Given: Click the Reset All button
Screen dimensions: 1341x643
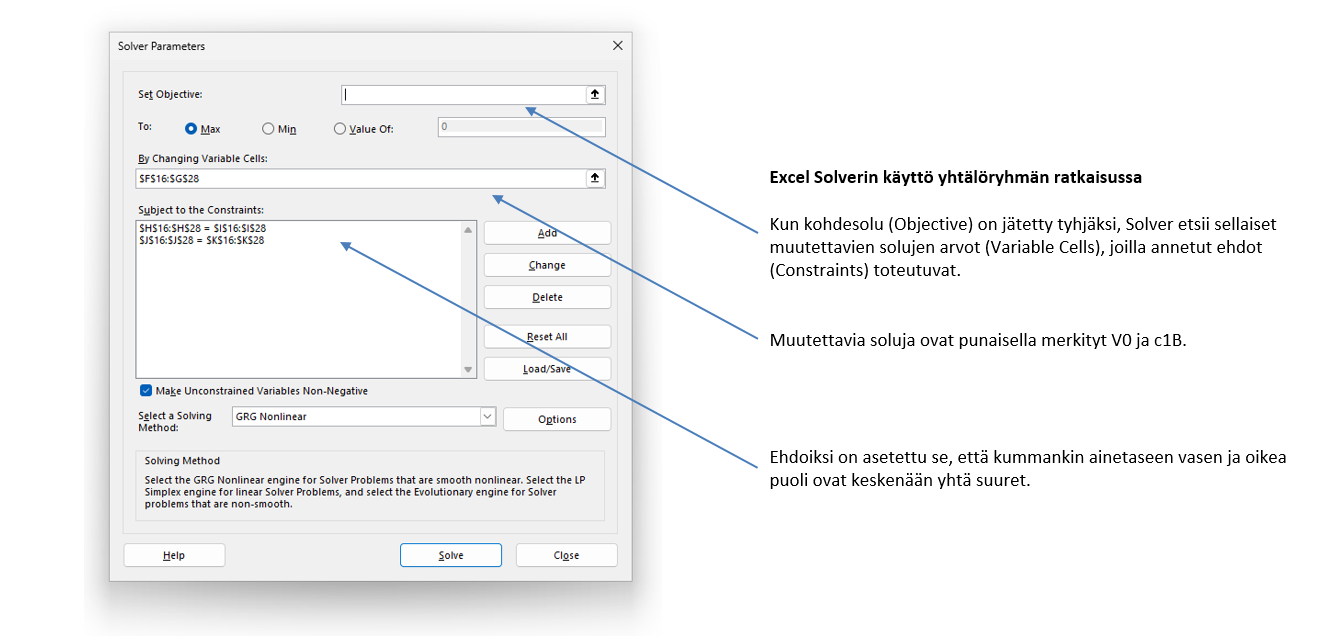Looking at the screenshot, I should [547, 337].
